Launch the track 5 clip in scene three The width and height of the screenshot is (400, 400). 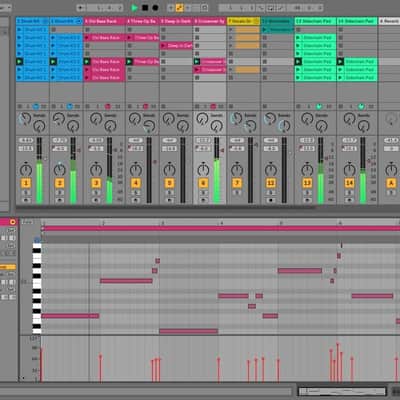pos(163,46)
